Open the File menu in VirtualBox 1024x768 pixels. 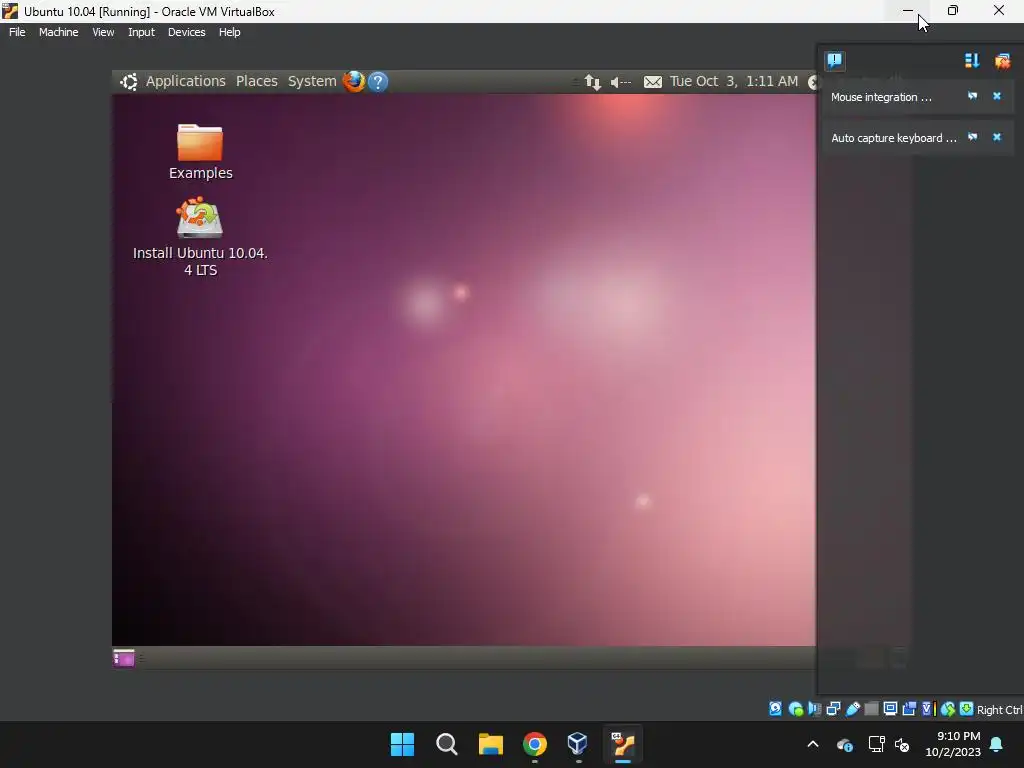point(17,32)
